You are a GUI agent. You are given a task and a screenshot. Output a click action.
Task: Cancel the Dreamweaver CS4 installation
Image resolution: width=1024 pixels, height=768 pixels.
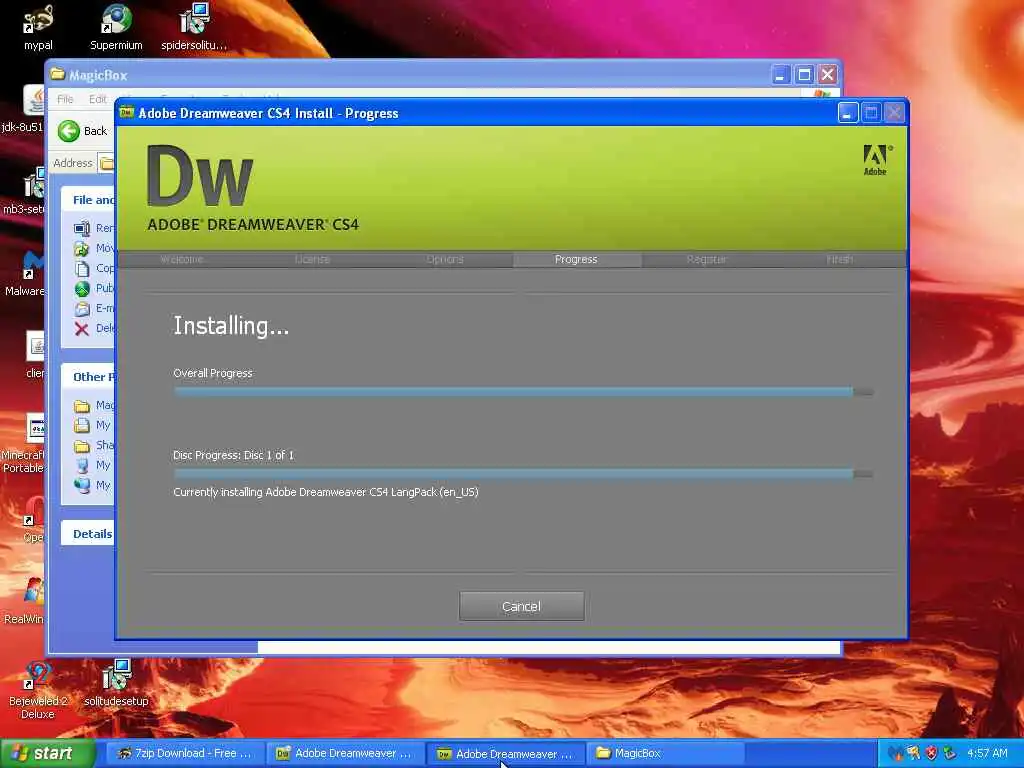[x=521, y=606]
